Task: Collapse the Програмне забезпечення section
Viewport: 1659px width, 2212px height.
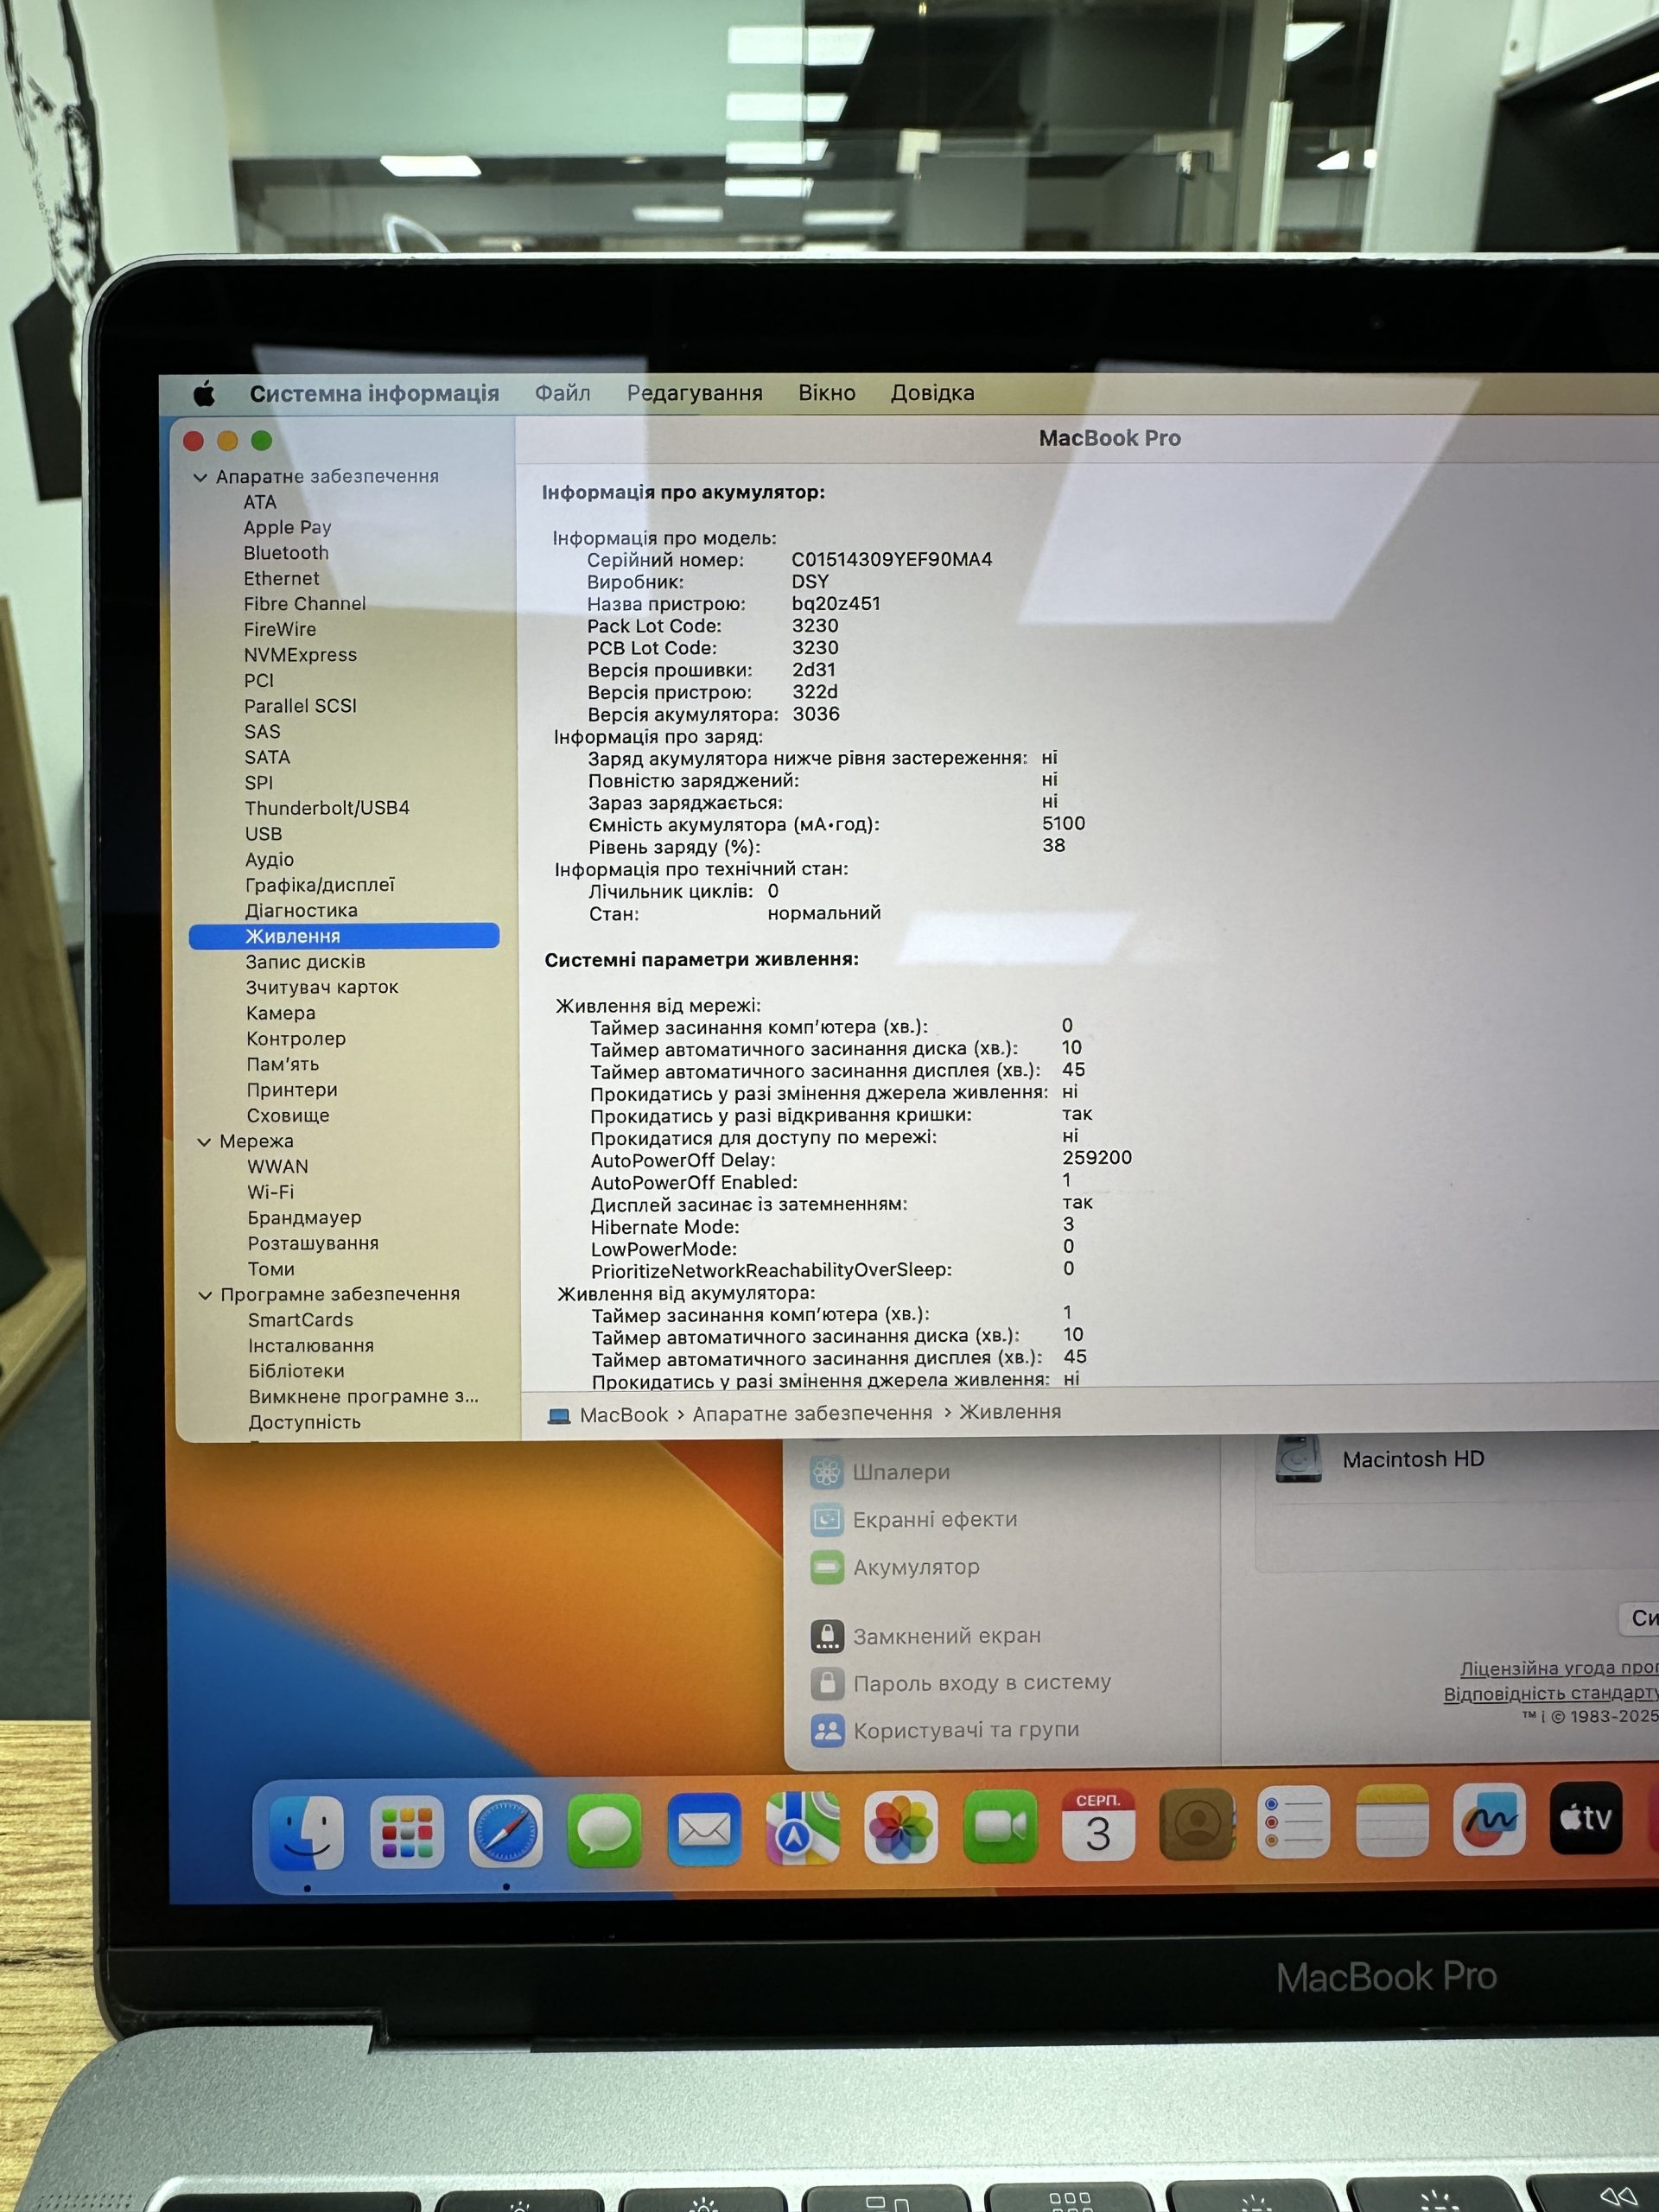Action: (205, 1295)
